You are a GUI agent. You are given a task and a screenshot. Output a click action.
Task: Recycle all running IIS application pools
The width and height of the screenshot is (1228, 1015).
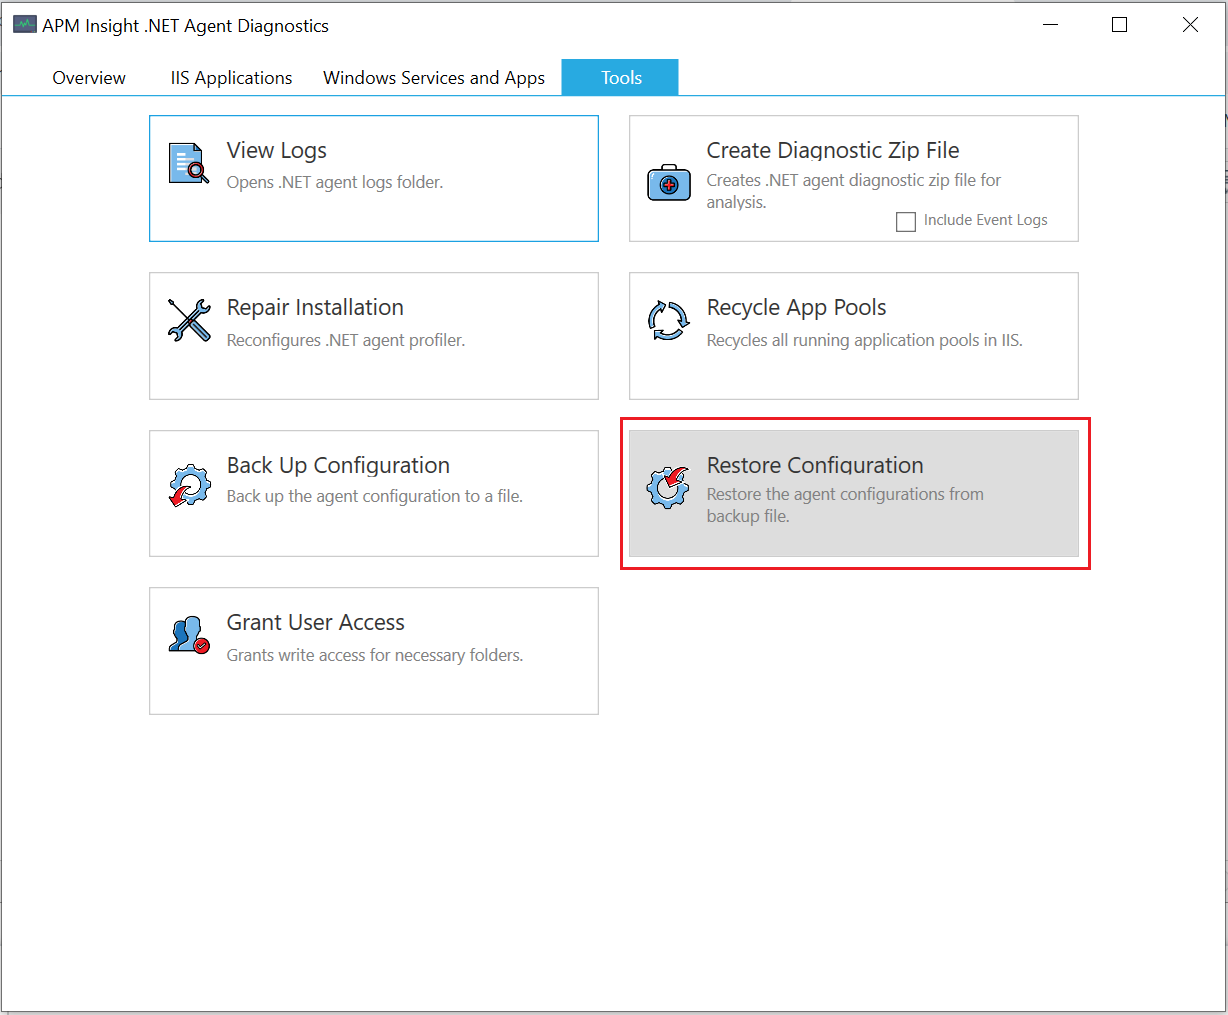pyautogui.click(x=853, y=335)
